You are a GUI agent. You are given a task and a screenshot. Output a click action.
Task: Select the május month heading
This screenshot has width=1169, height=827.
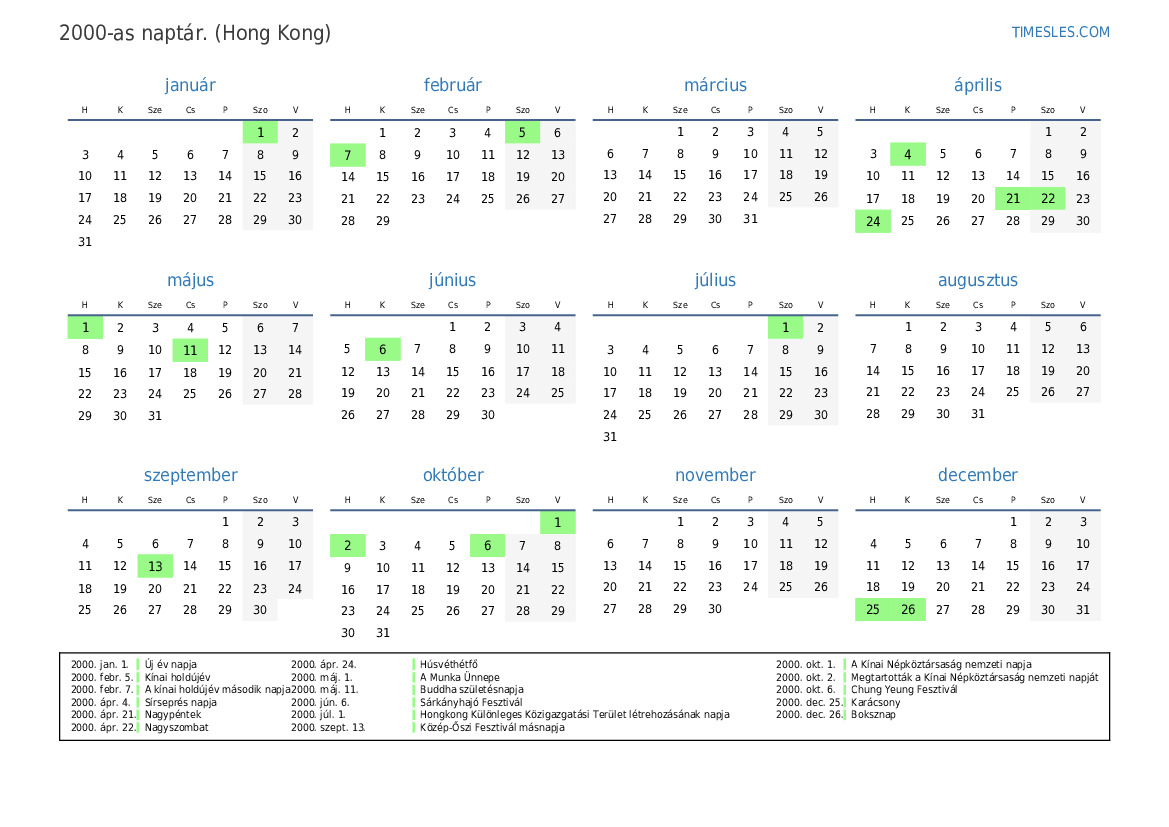pyautogui.click(x=190, y=280)
